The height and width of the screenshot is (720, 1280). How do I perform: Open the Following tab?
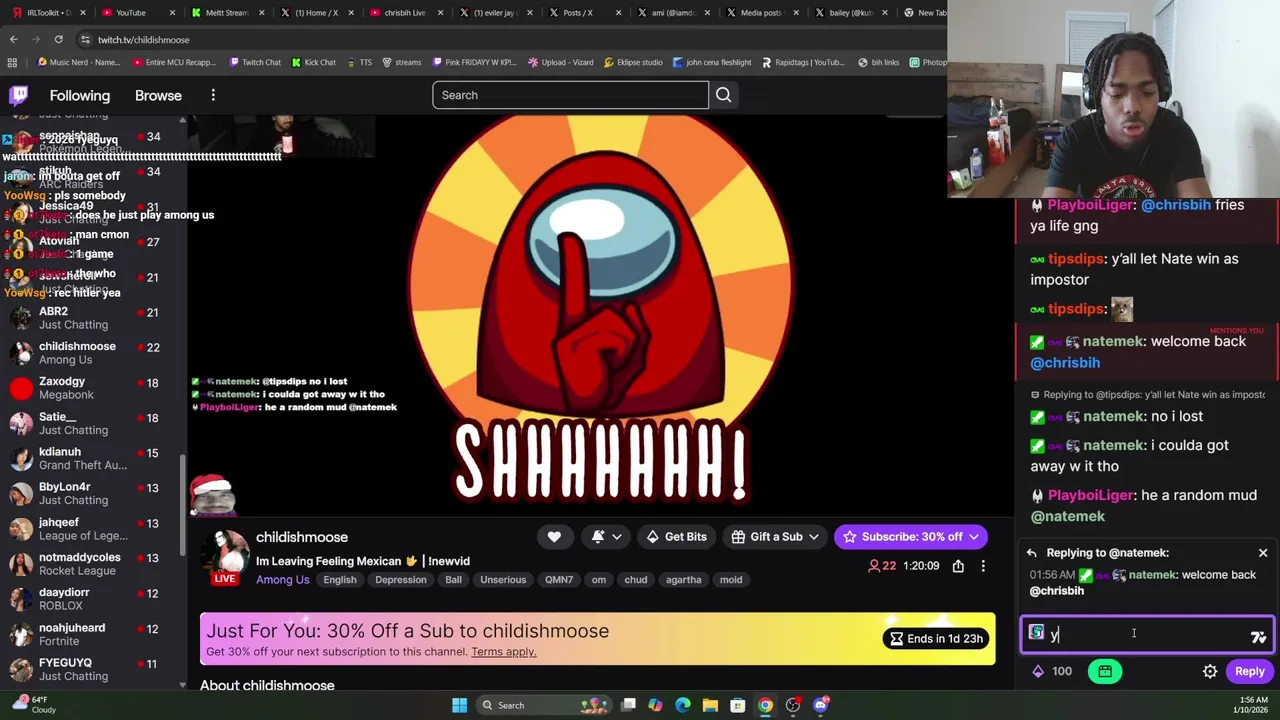point(80,95)
